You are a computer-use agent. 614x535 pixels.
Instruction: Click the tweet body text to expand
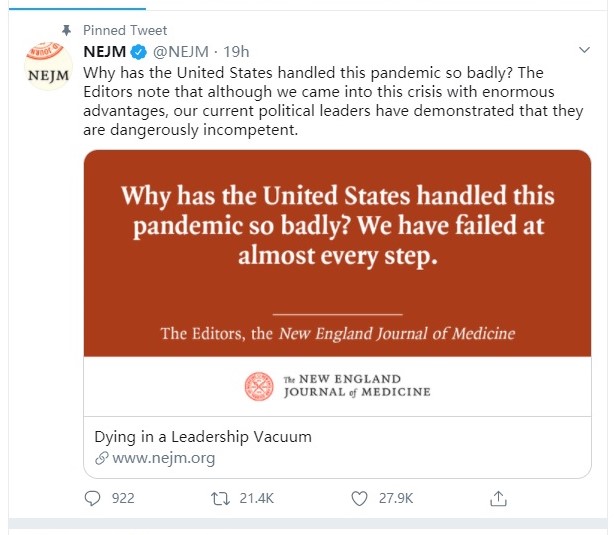330,102
